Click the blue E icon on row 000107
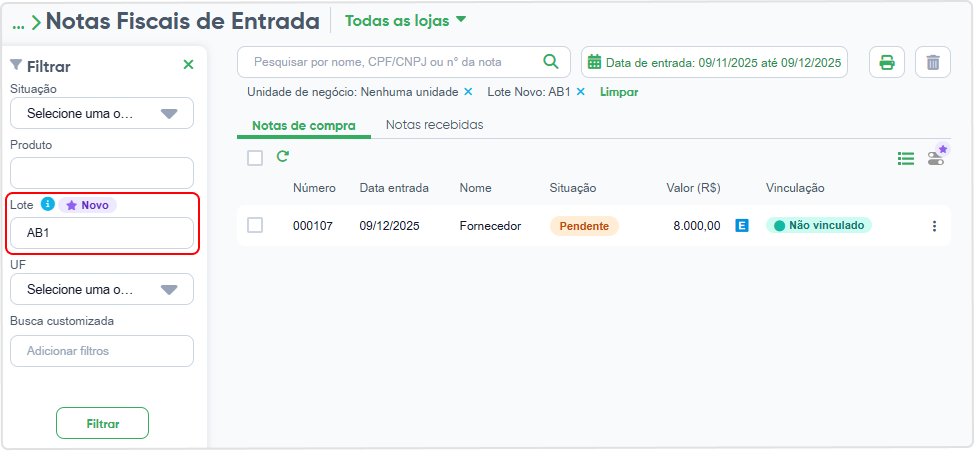The width and height of the screenshot is (974, 451). 742,226
